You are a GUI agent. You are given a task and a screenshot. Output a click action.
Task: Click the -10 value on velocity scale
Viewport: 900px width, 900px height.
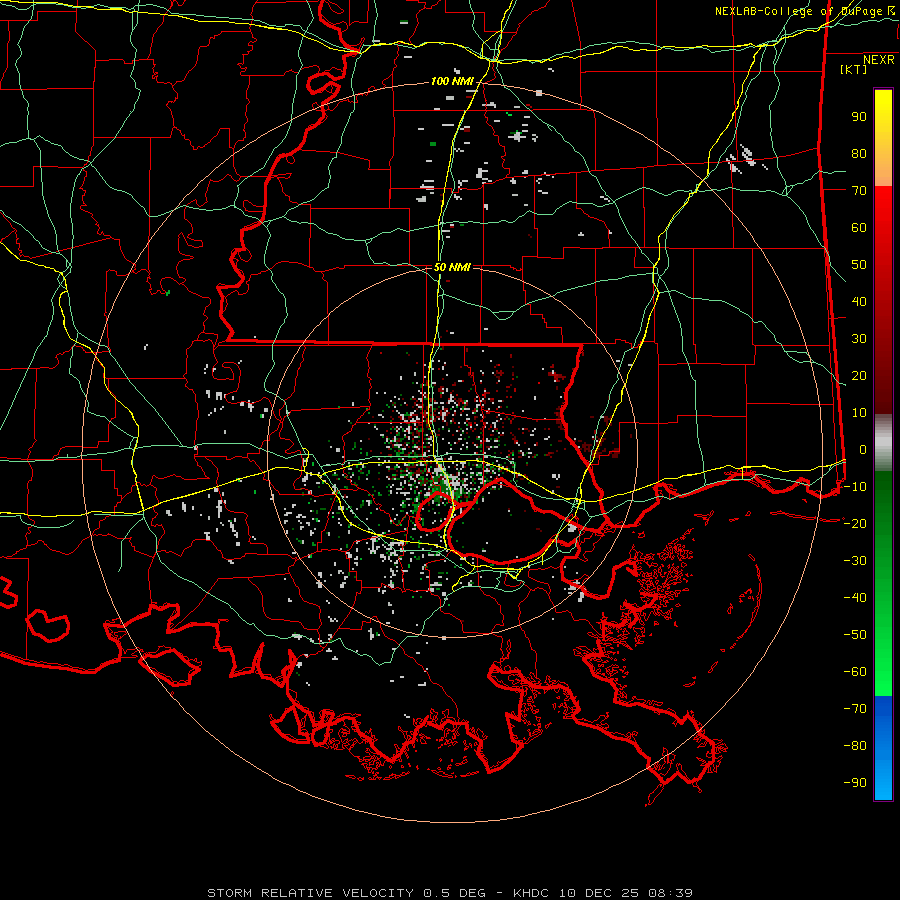pyautogui.click(x=855, y=487)
